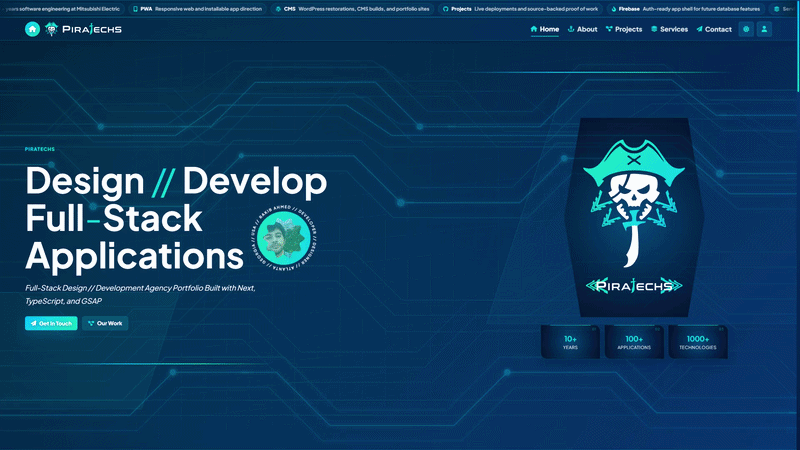Click the "Applications" heading word
The width and height of the screenshot is (800, 450).
pos(134,256)
